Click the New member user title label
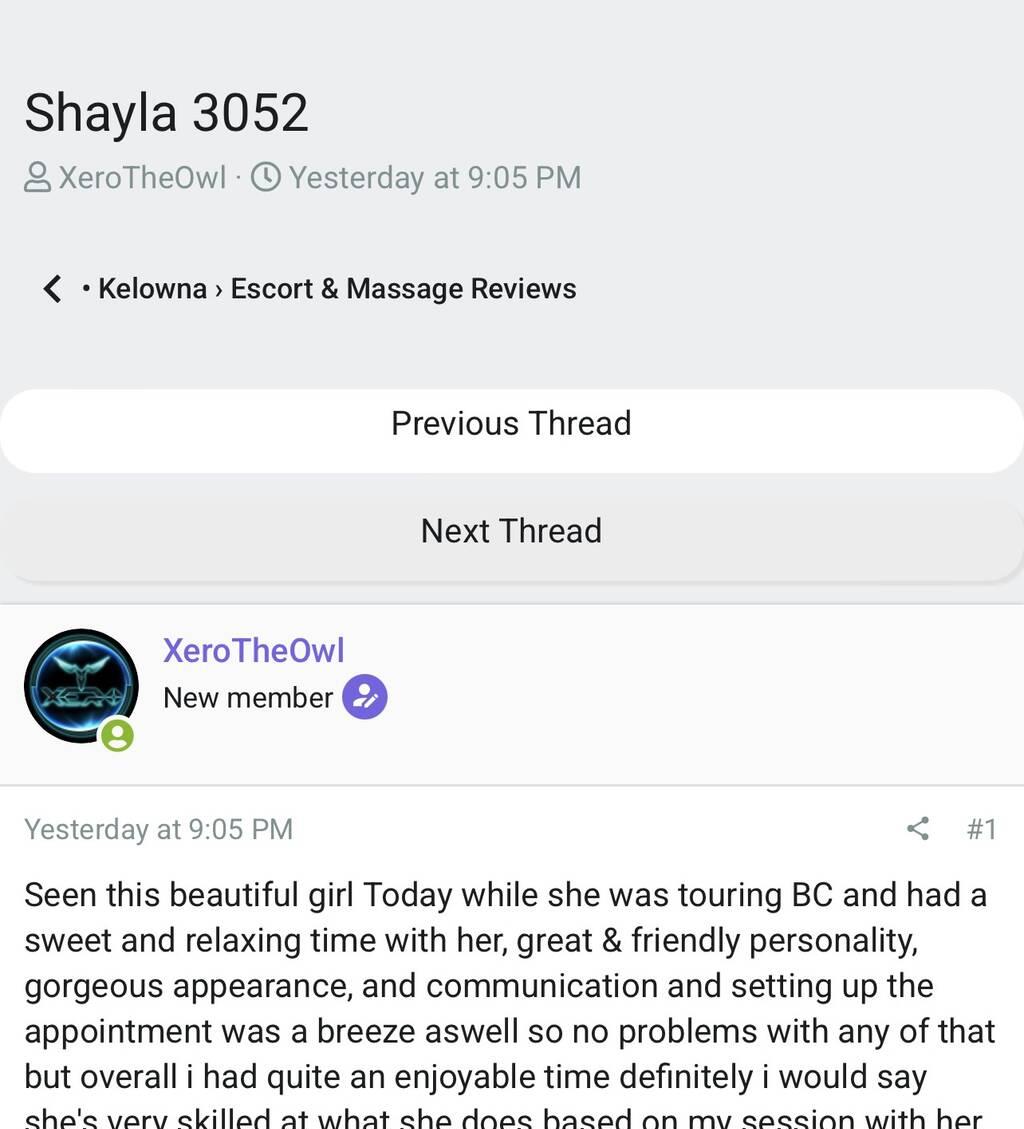This screenshot has height=1129, width=1024. coord(248,698)
